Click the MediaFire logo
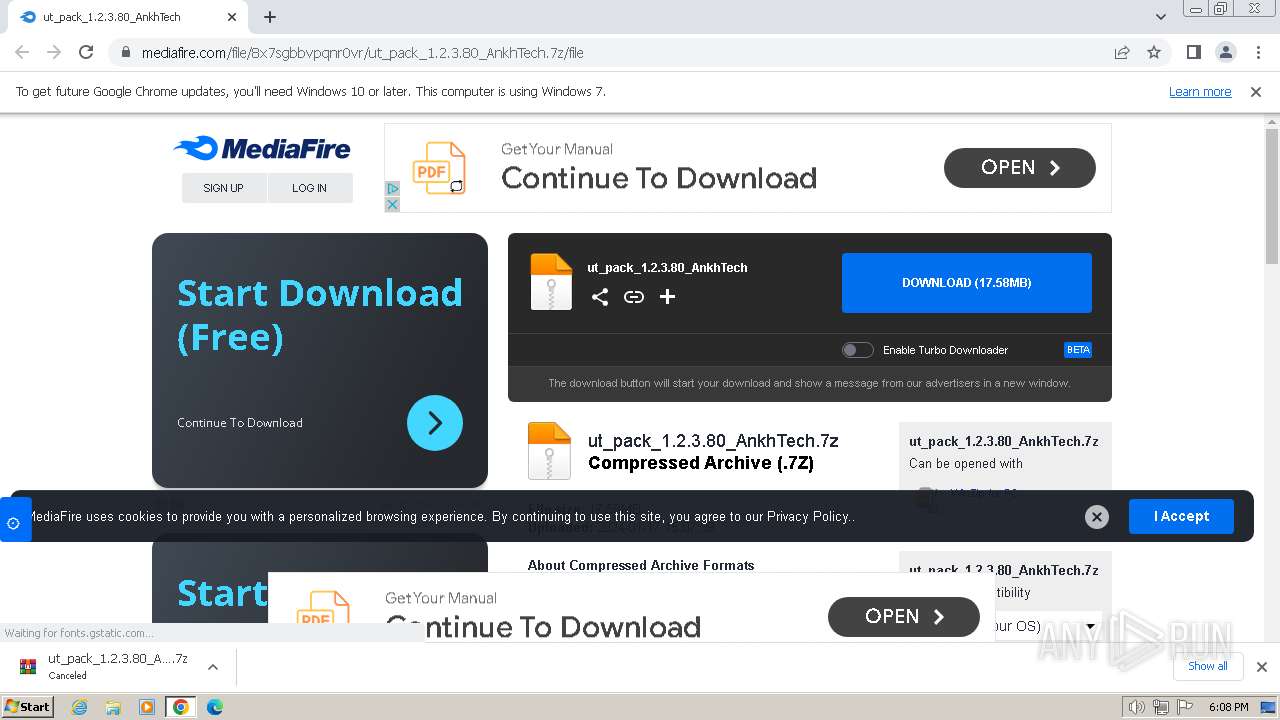 click(262, 149)
